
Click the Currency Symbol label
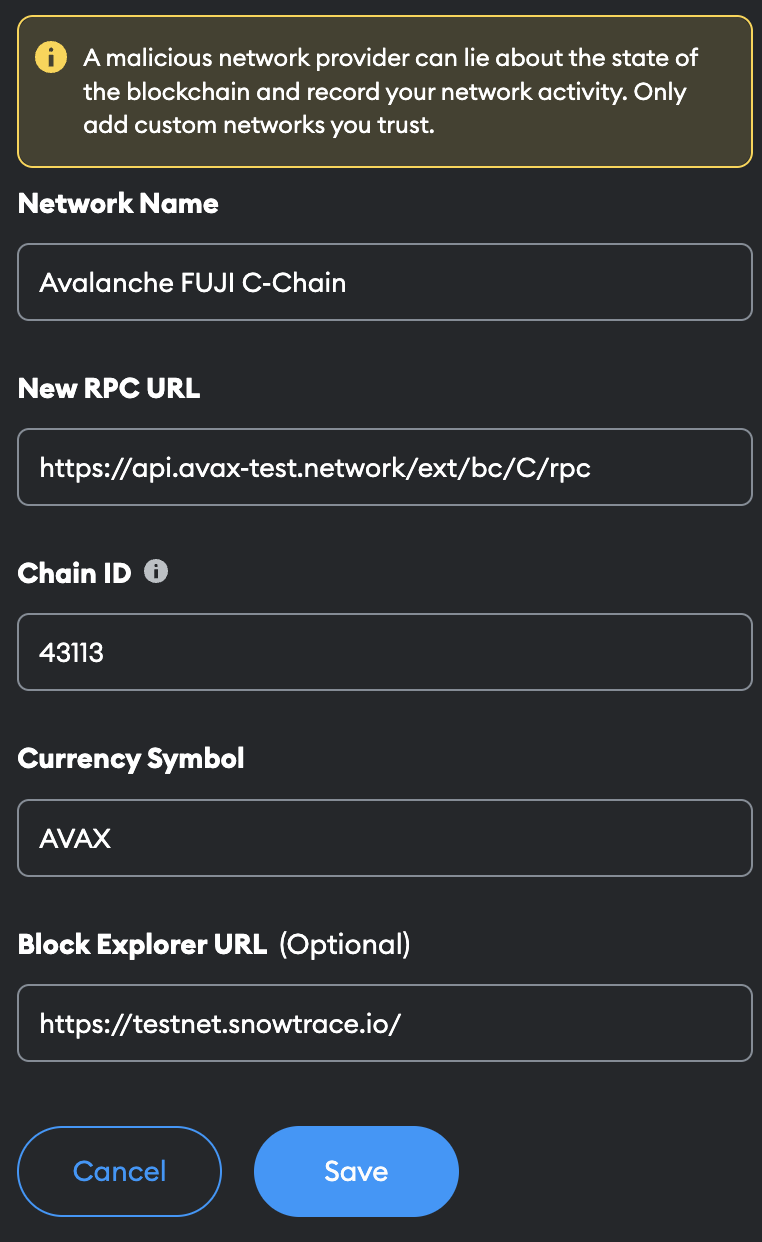[x=131, y=759]
